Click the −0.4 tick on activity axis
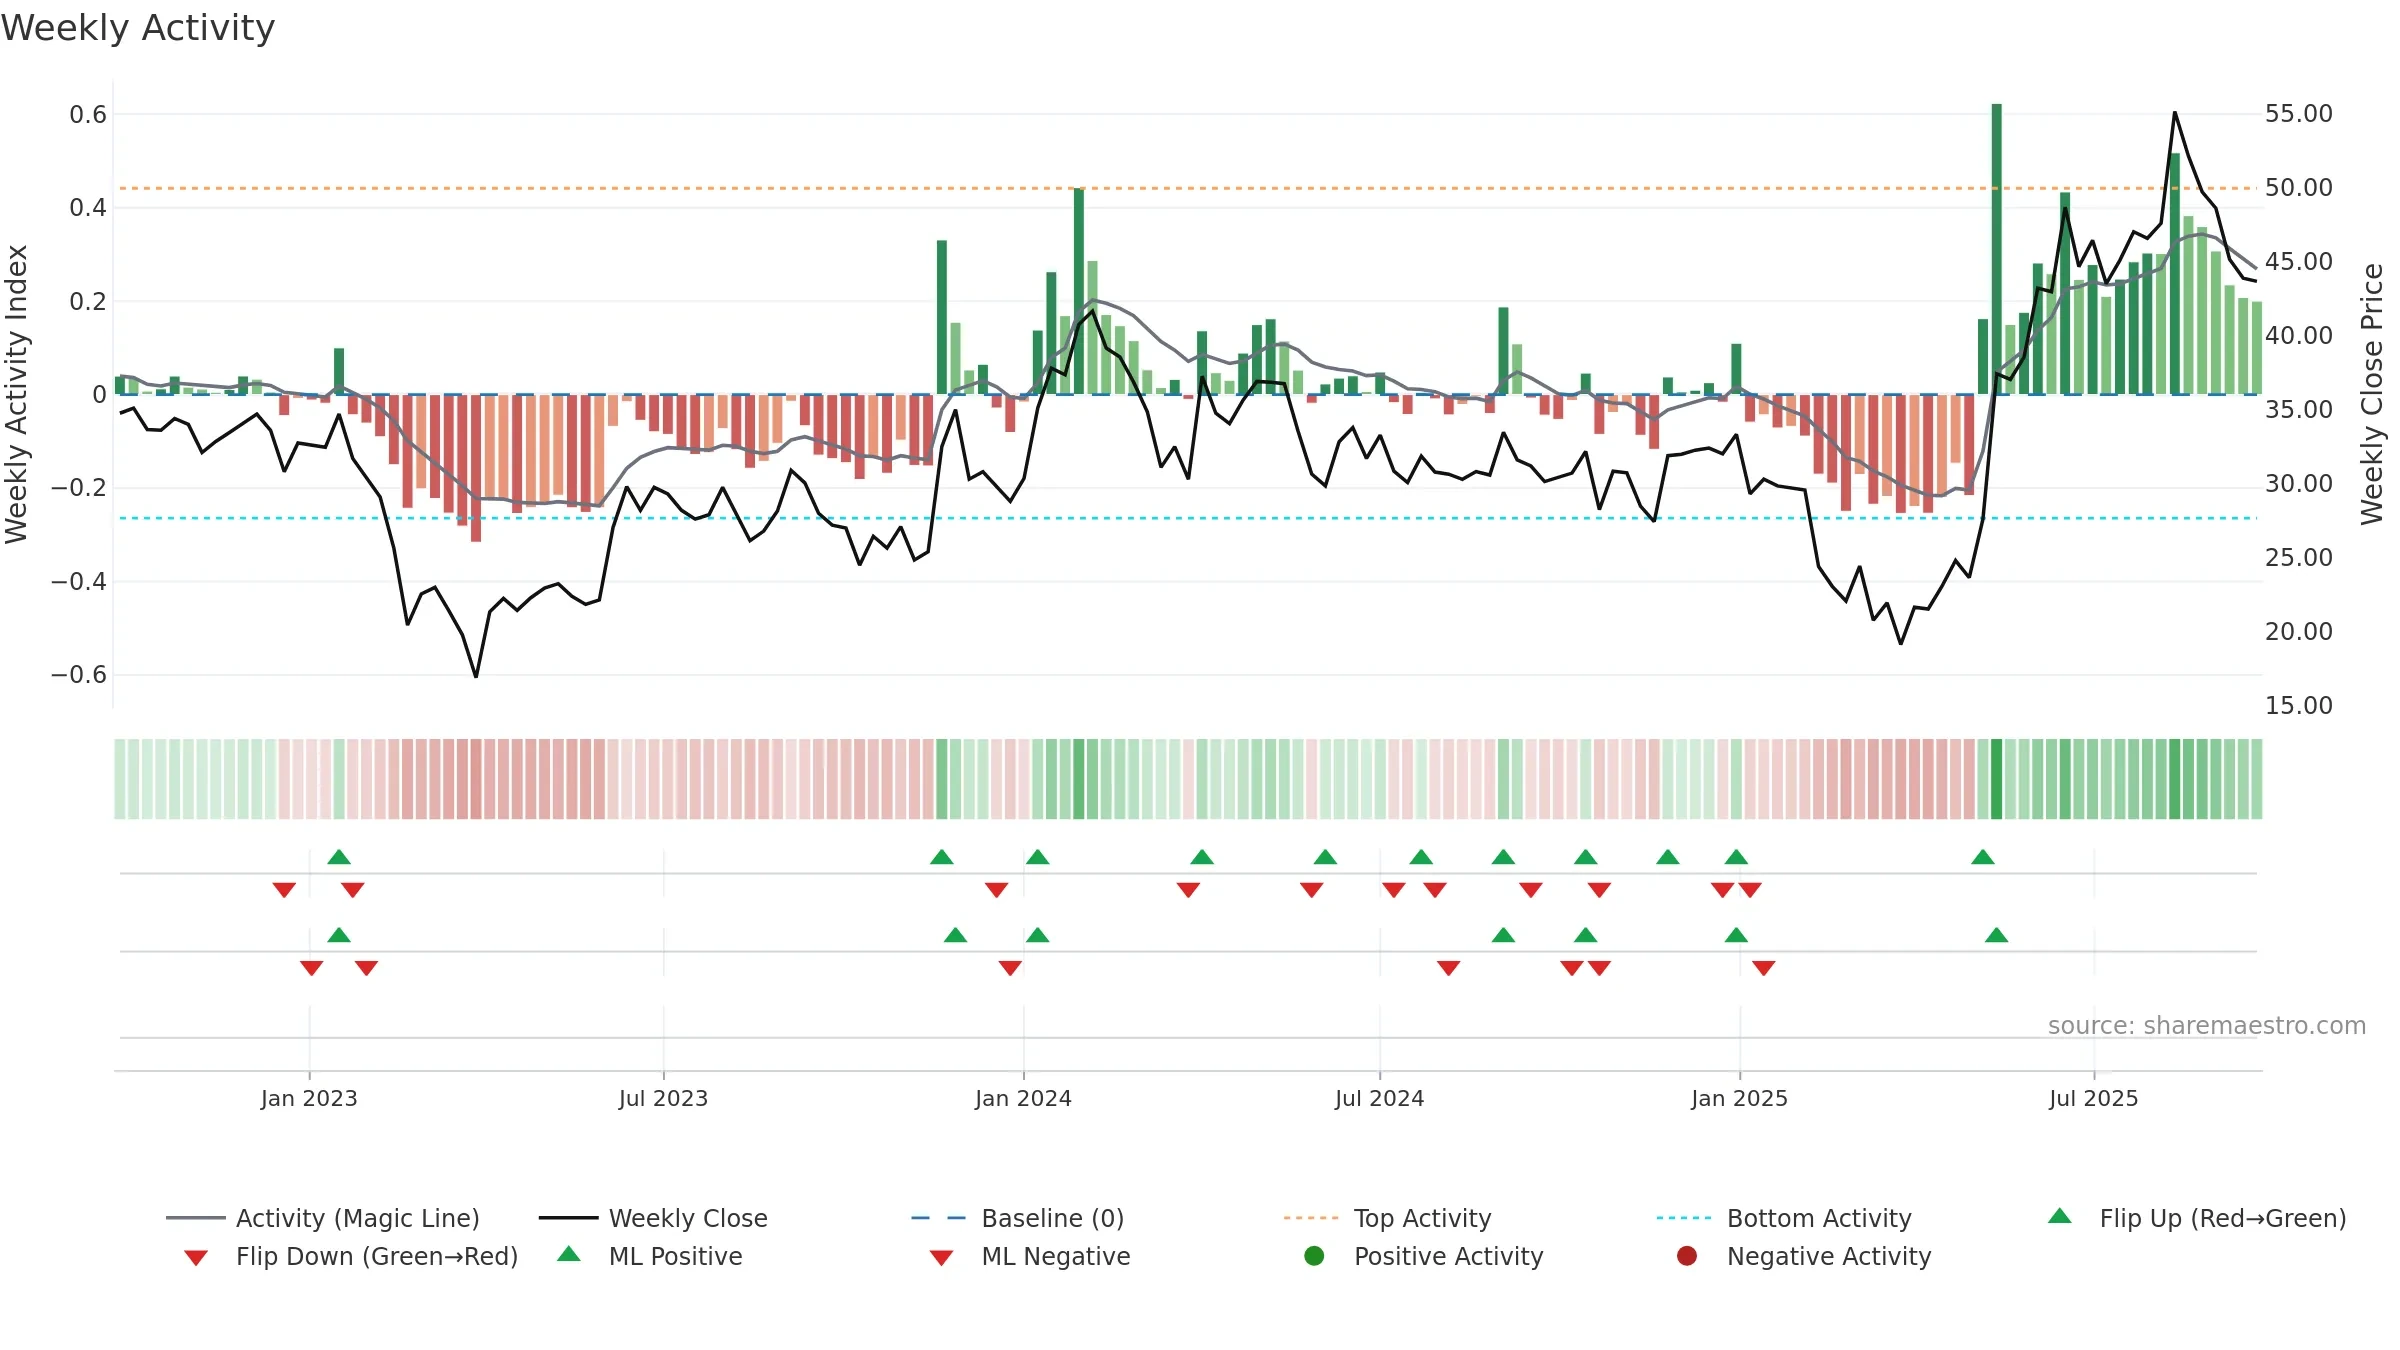Viewport: 2400px width, 1350px height. pyautogui.click(x=78, y=581)
